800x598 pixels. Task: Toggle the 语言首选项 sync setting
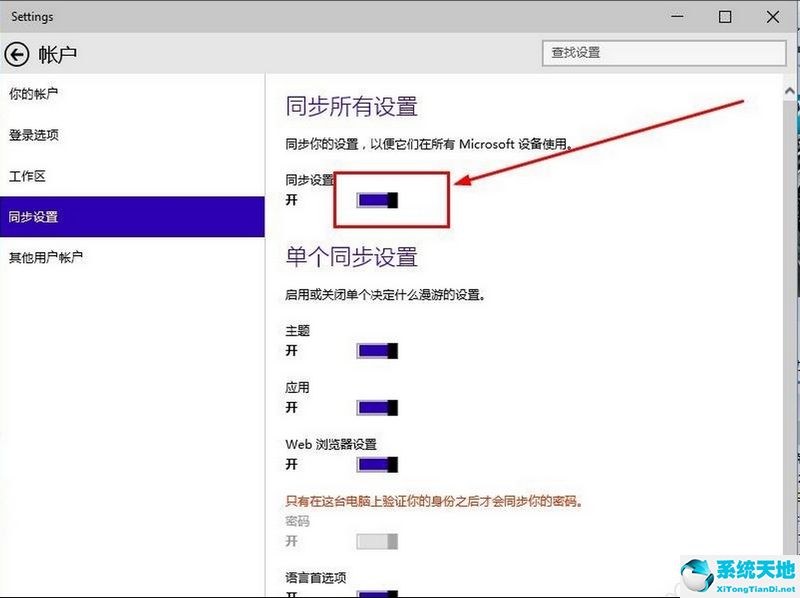point(377,593)
